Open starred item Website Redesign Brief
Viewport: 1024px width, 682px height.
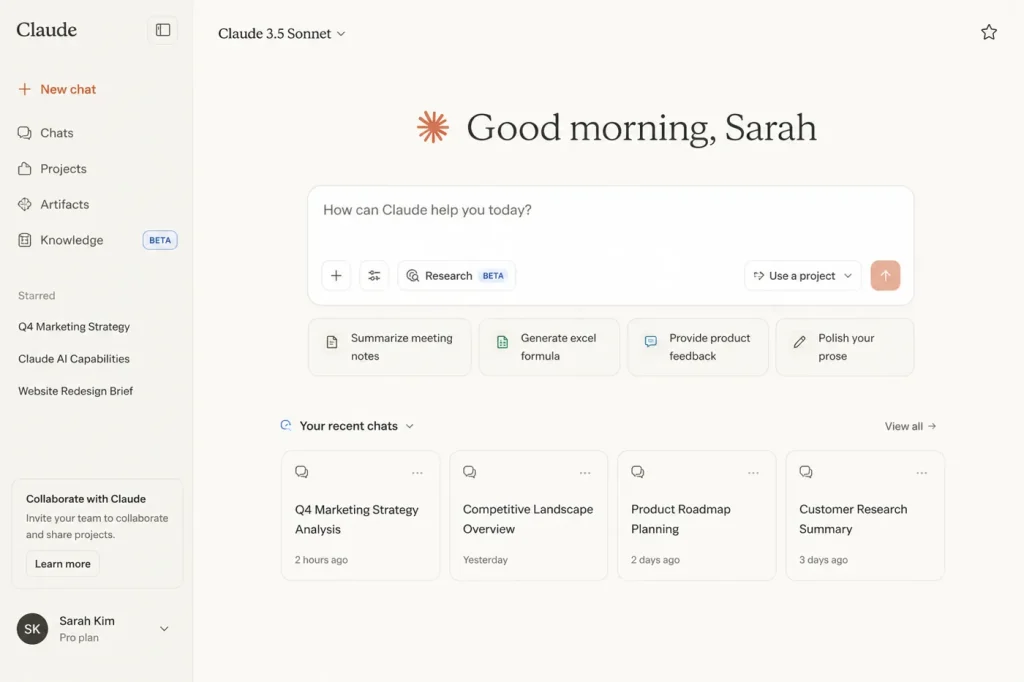(x=76, y=391)
